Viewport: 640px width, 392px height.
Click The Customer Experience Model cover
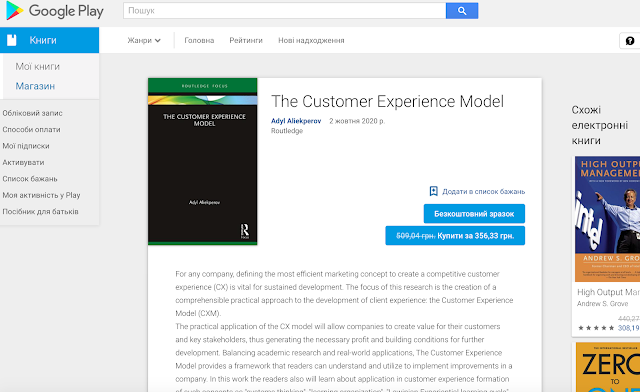(x=202, y=162)
